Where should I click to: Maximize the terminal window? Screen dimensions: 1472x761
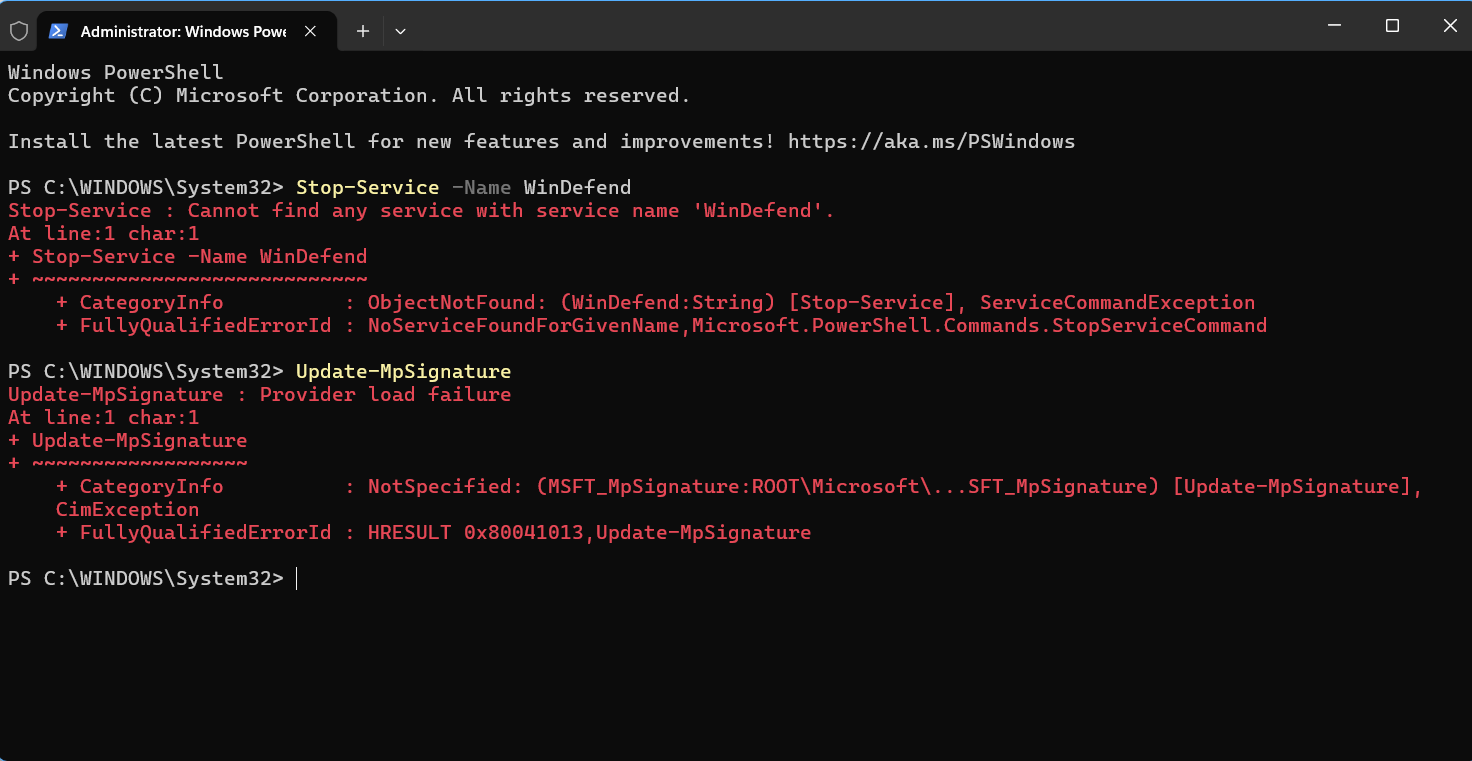(x=1392, y=26)
